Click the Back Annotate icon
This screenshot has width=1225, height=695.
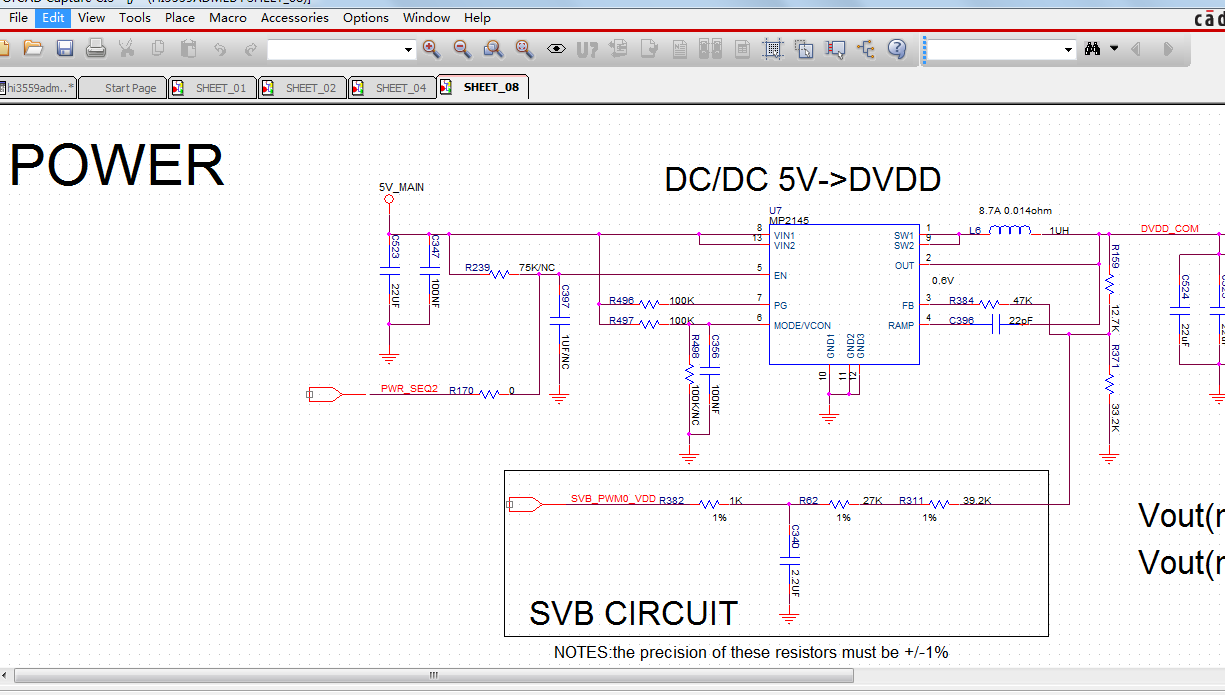coord(618,48)
